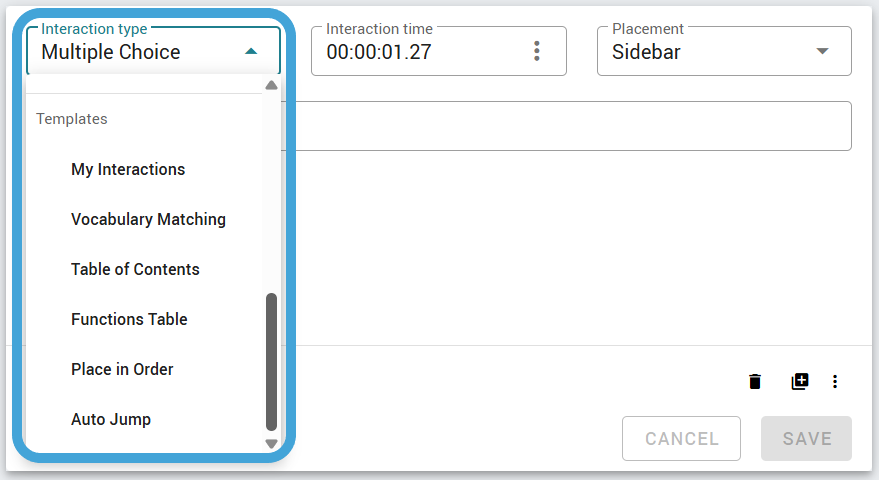Viewport: 879px width, 480px height.
Task: Click the dropdown list scrollbar thumb
Action: click(x=271, y=361)
